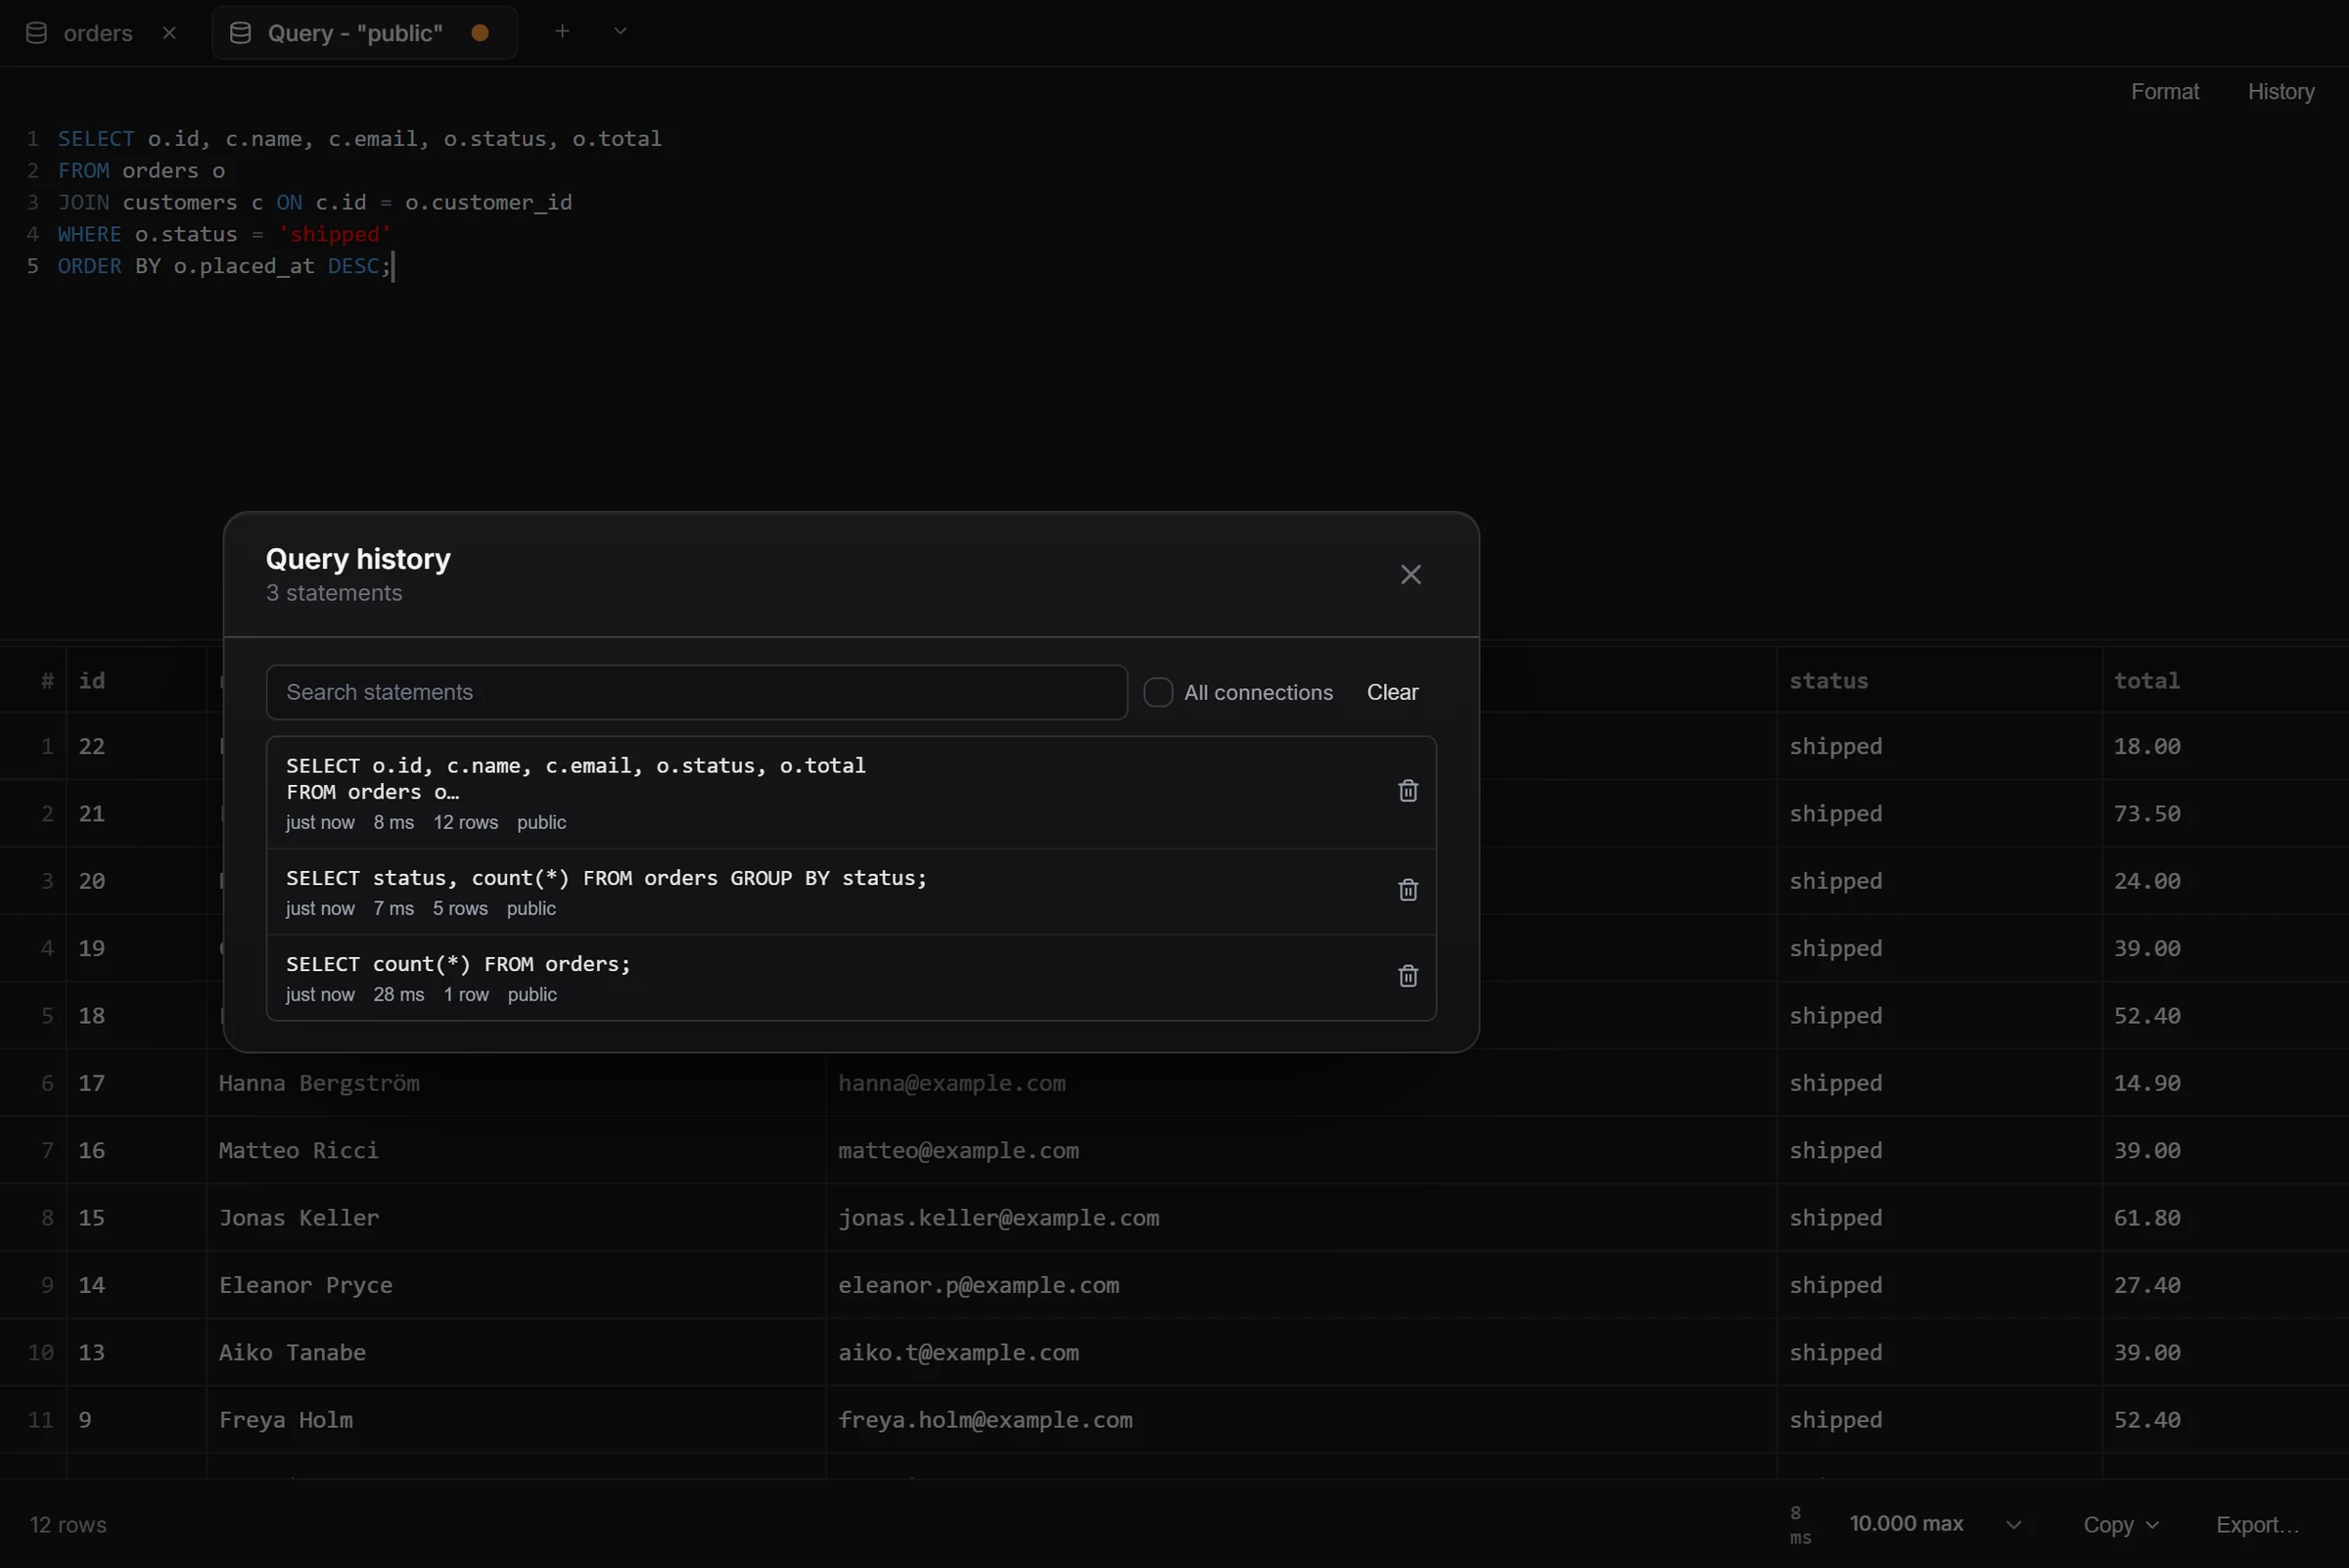Open the Export… dialog

[x=2257, y=1524]
